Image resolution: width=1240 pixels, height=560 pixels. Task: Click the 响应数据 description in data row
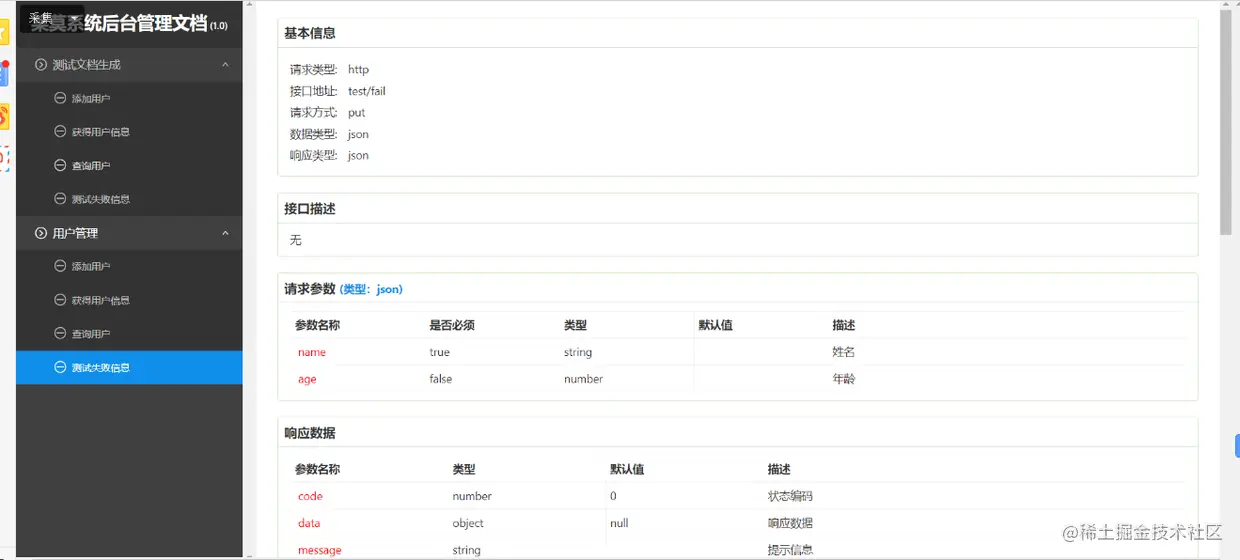(x=790, y=523)
